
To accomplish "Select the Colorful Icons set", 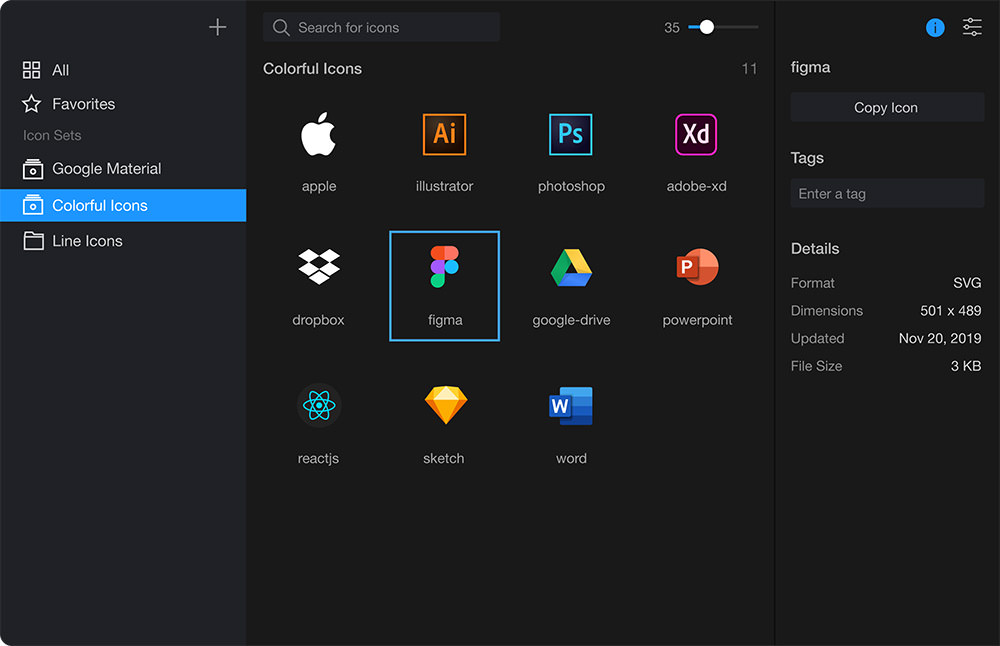I will click(123, 205).
